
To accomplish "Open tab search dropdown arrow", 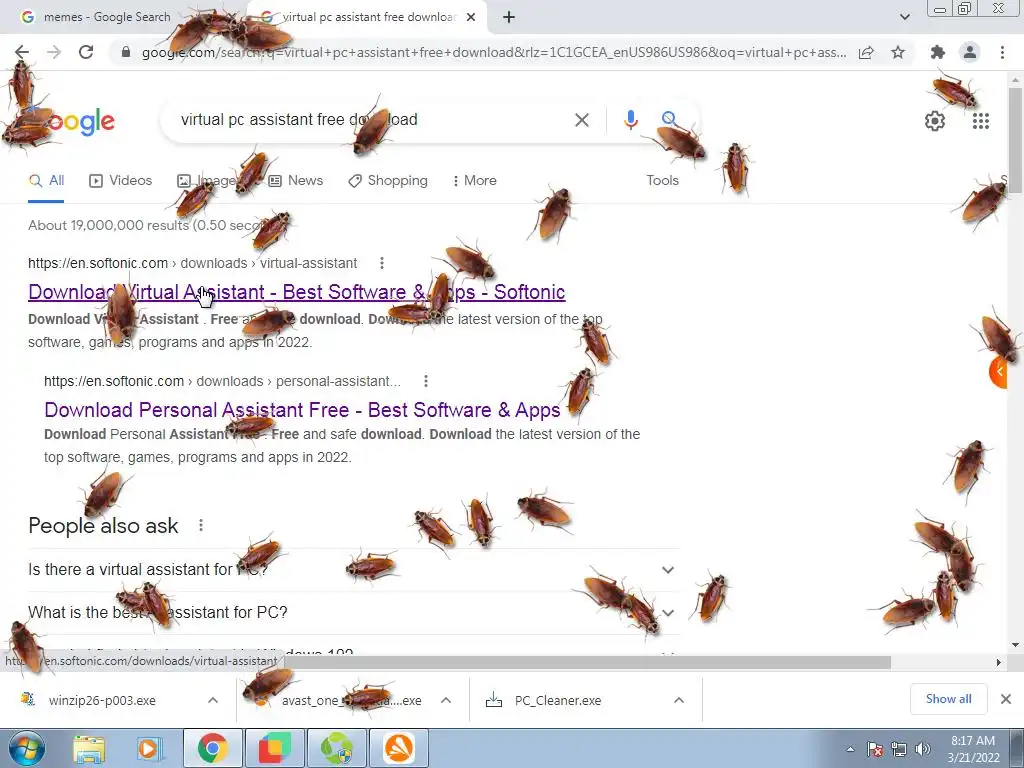I will point(904,17).
